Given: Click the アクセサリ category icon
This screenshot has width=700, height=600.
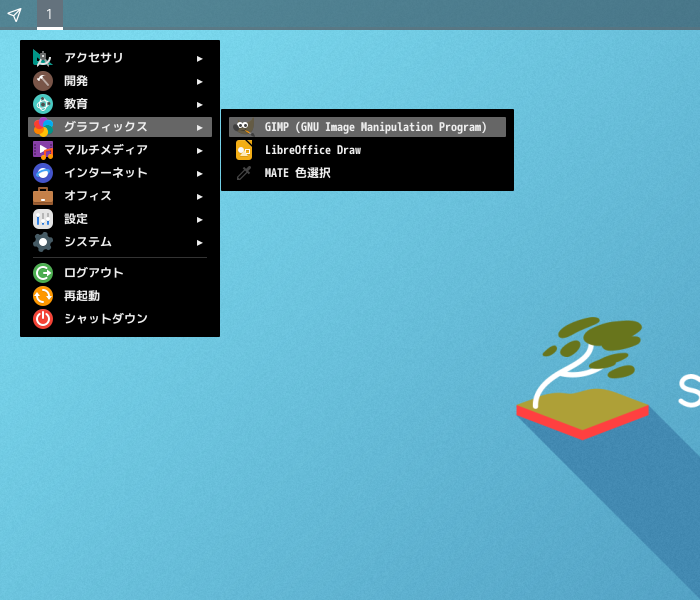Looking at the screenshot, I should coord(43,58).
